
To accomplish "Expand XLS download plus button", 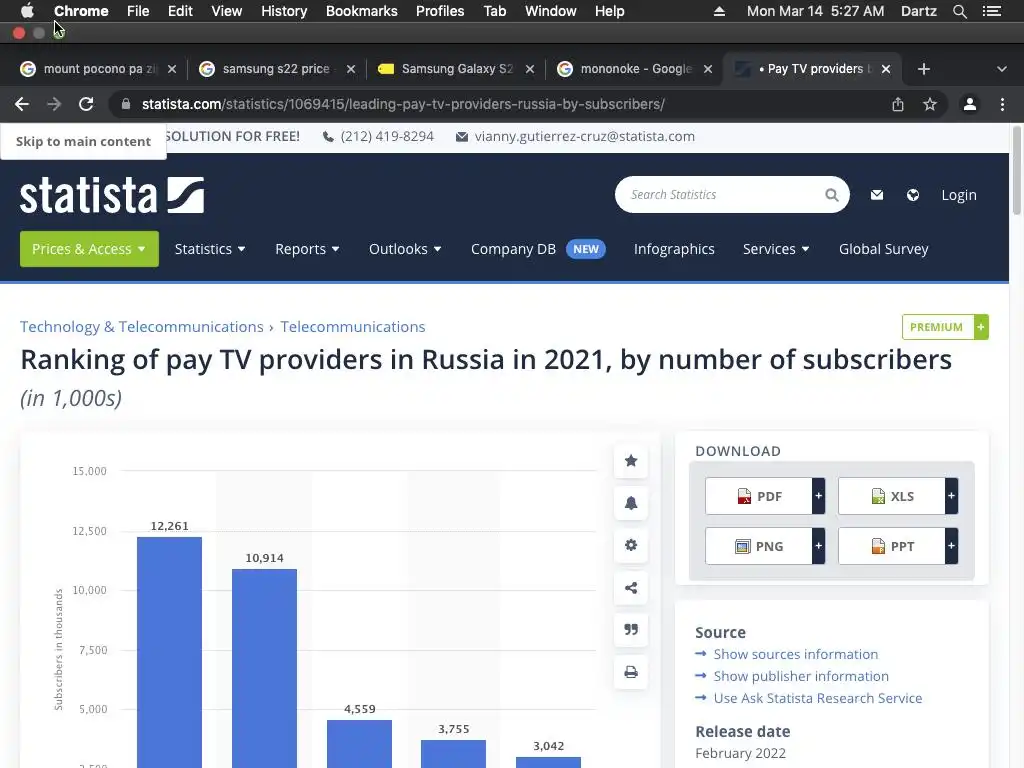I will 952,496.
